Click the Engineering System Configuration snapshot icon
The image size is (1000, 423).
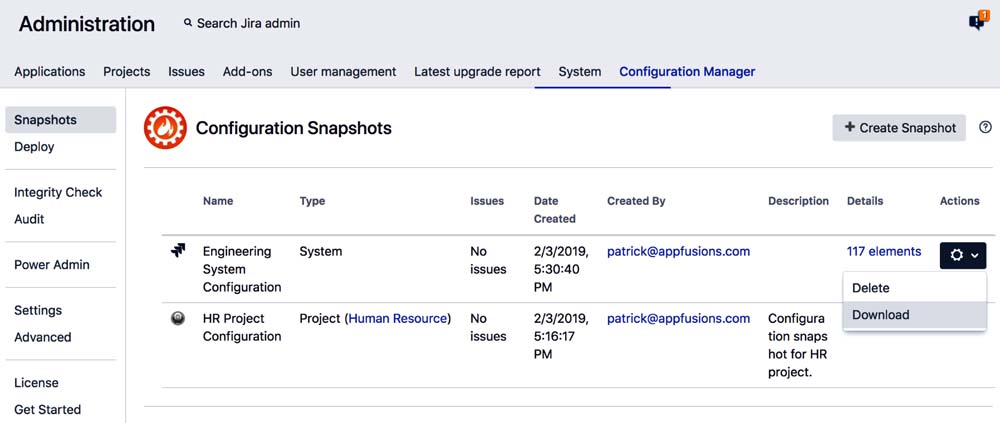(x=178, y=252)
